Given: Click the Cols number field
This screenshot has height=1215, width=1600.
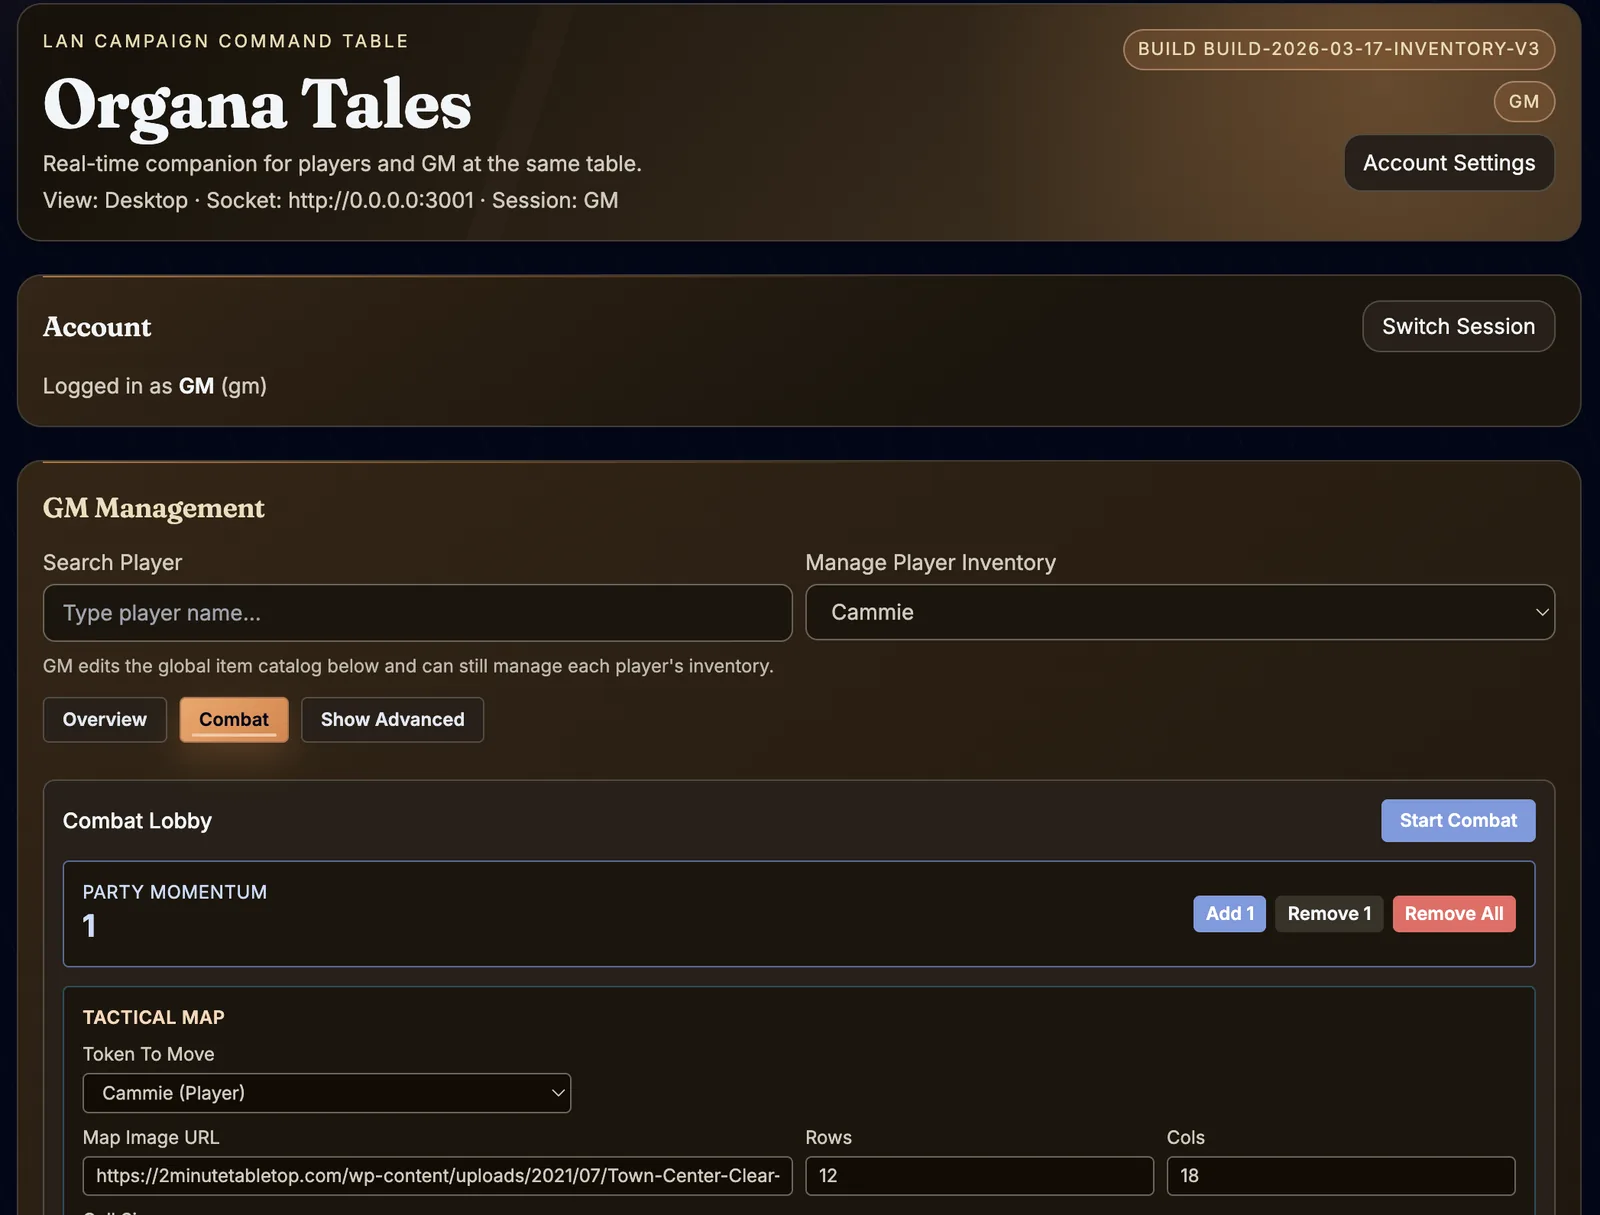Looking at the screenshot, I should pyautogui.click(x=1341, y=1176).
